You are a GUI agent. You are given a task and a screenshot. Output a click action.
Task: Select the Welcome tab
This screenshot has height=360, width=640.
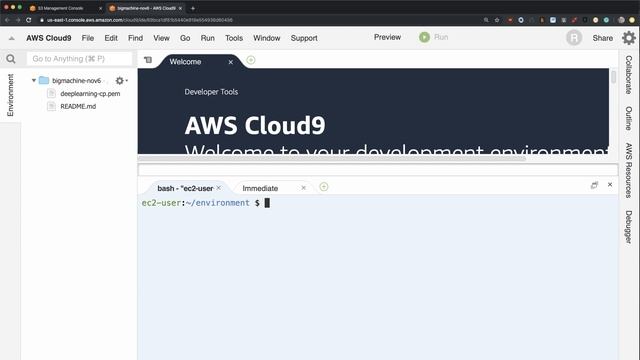(185, 62)
